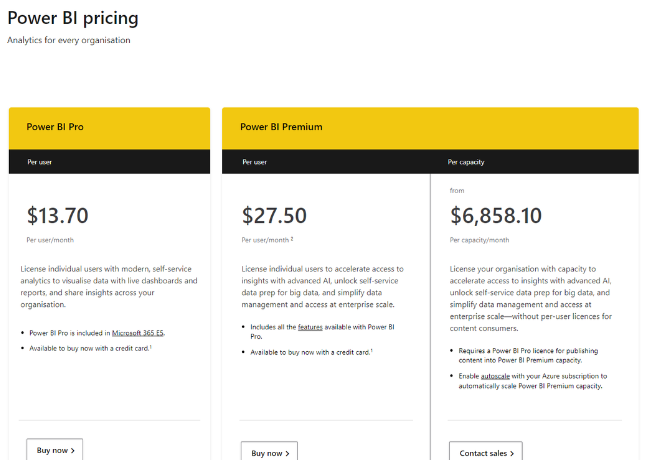The width and height of the screenshot is (655, 469).
Task: Click the Power BI pricing heading
Action: (x=73, y=18)
